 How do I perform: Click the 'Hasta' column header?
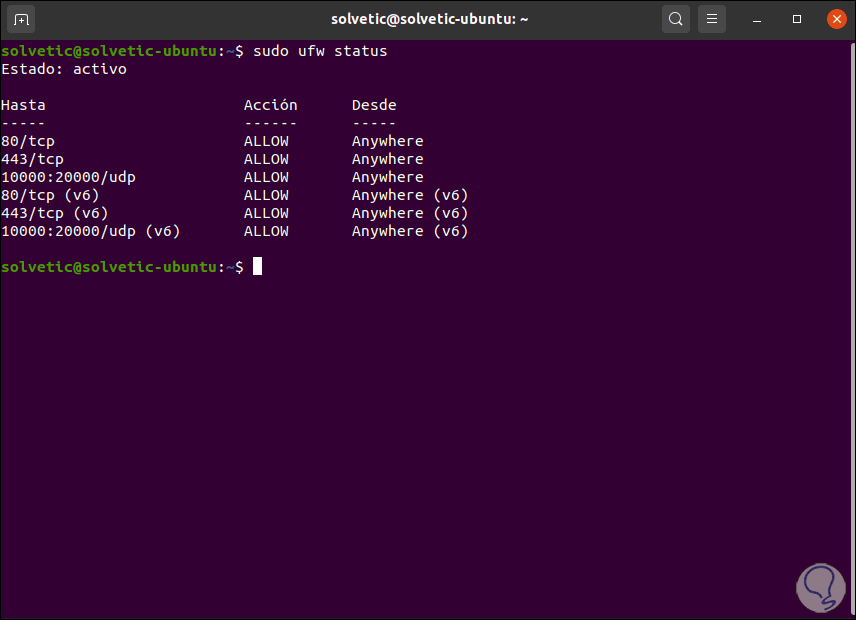[x=23, y=105]
